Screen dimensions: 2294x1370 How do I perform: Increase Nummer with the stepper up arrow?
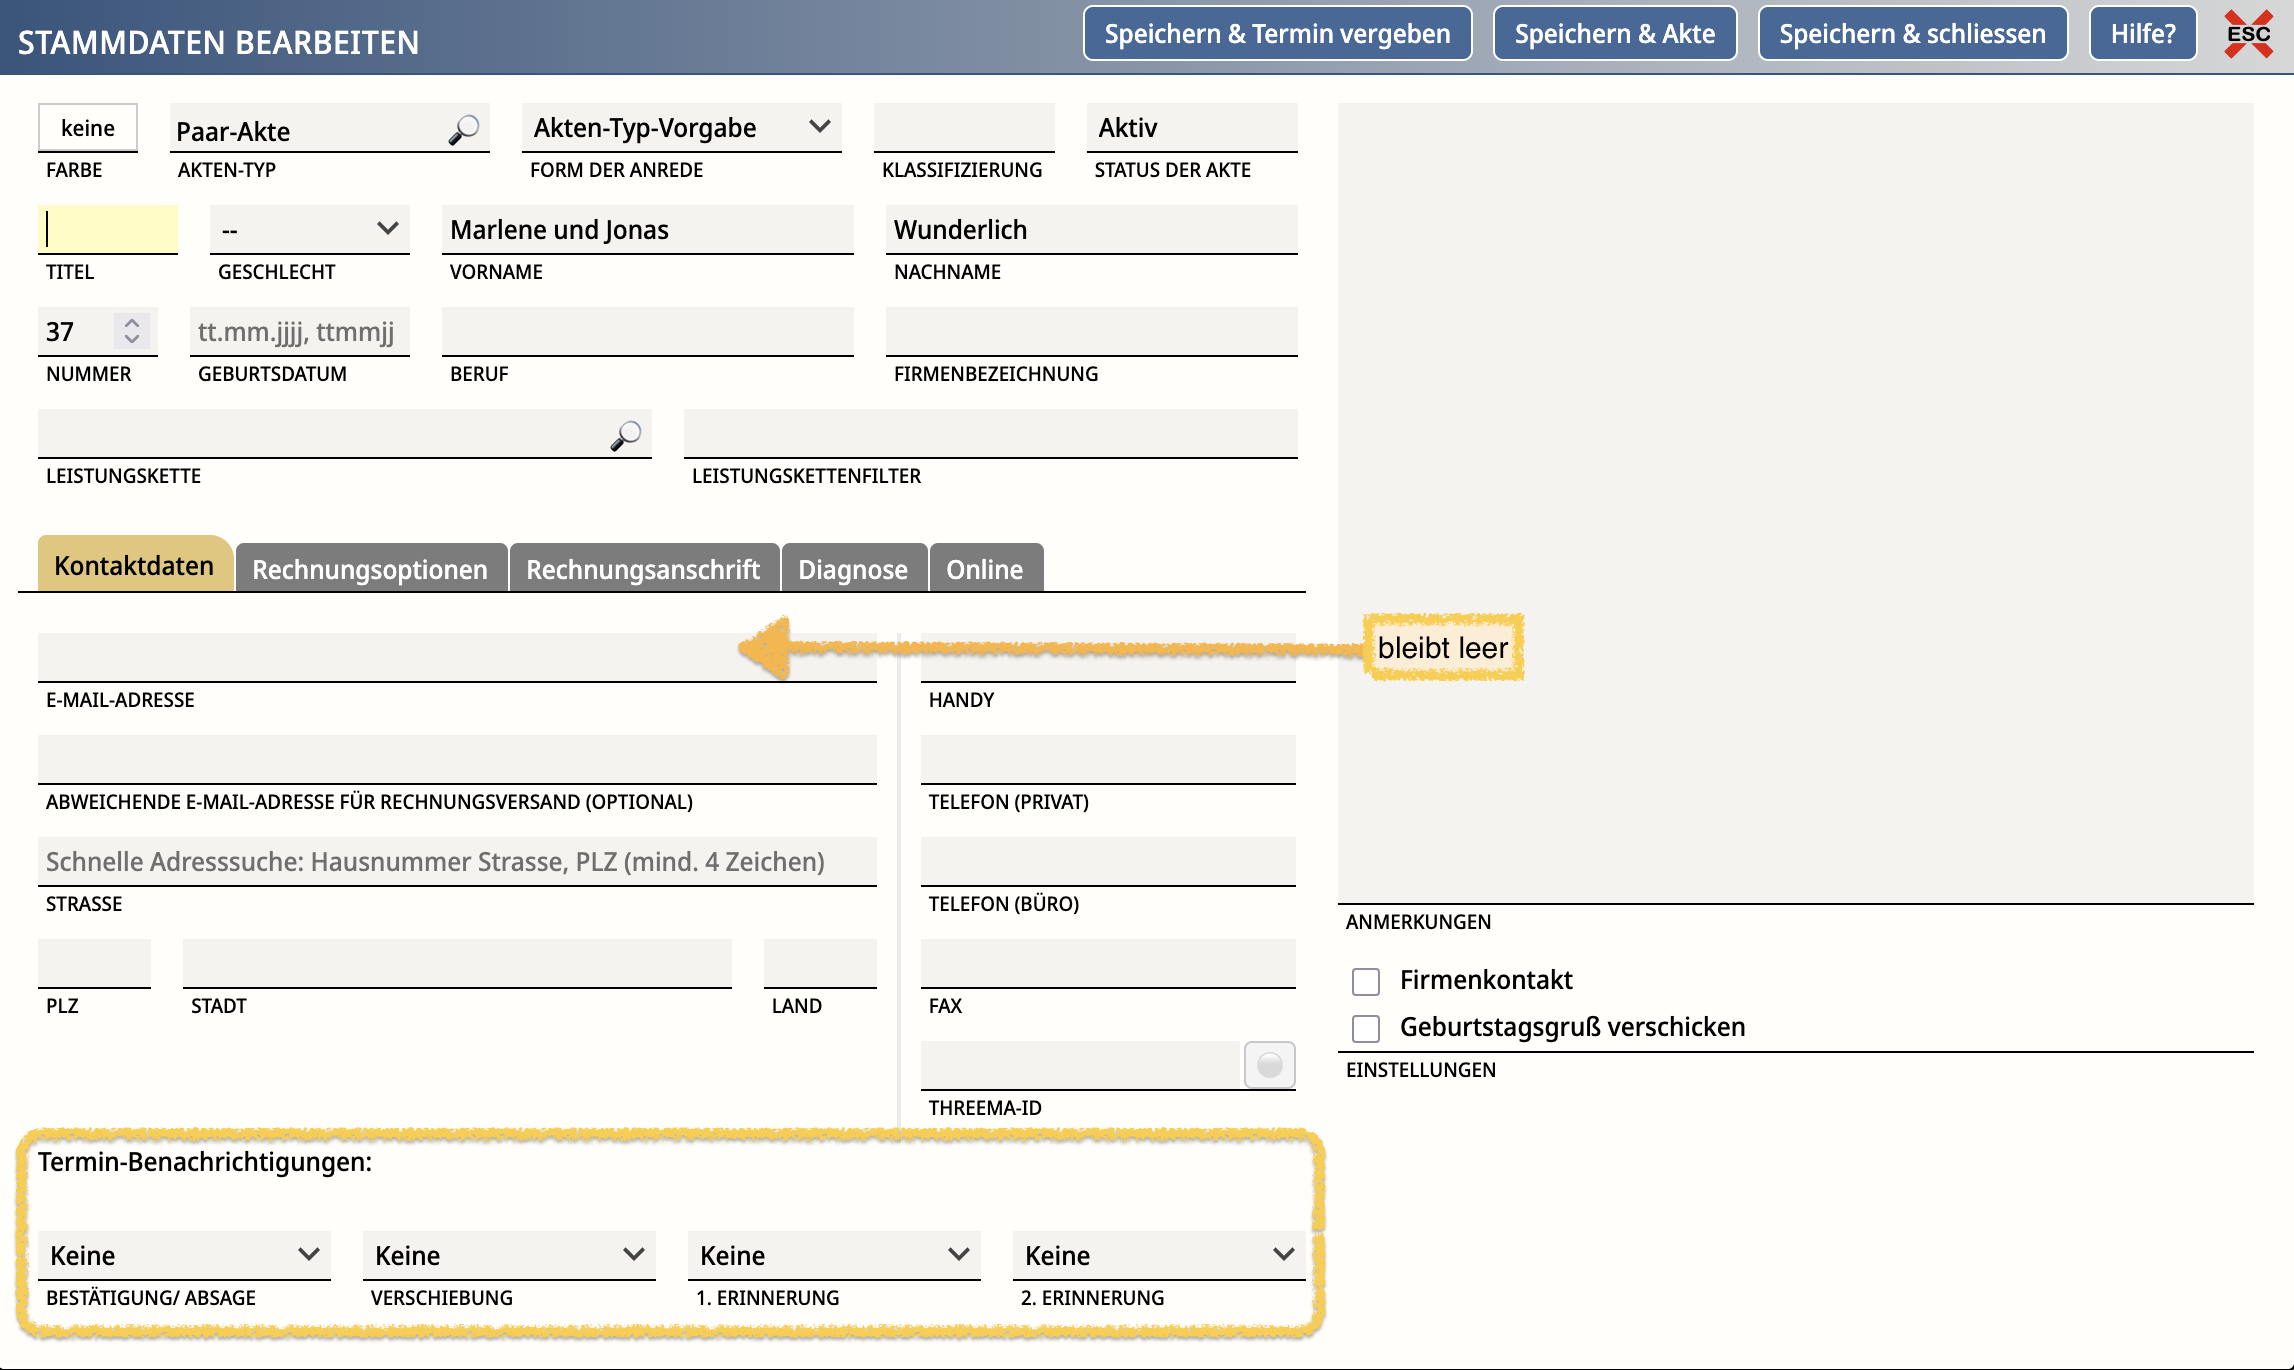(132, 322)
